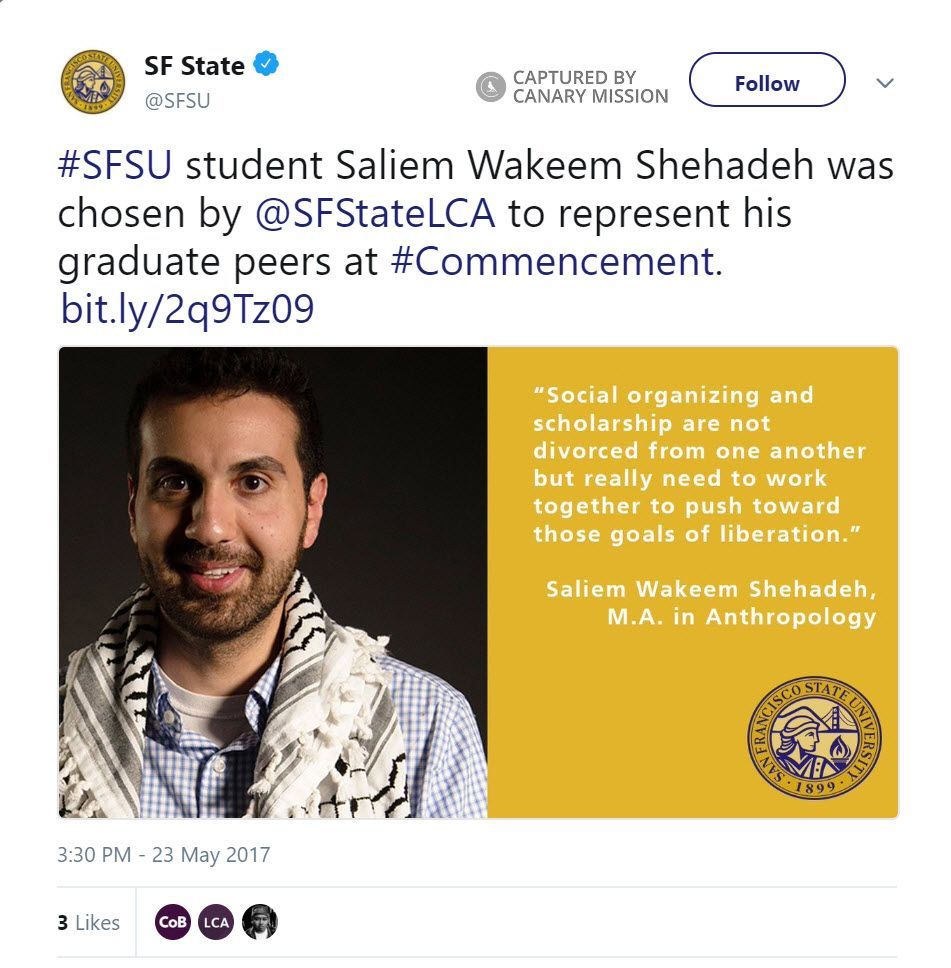951x968 pixels.
Task: Expand the menu beside the Follow button
Action: click(884, 84)
